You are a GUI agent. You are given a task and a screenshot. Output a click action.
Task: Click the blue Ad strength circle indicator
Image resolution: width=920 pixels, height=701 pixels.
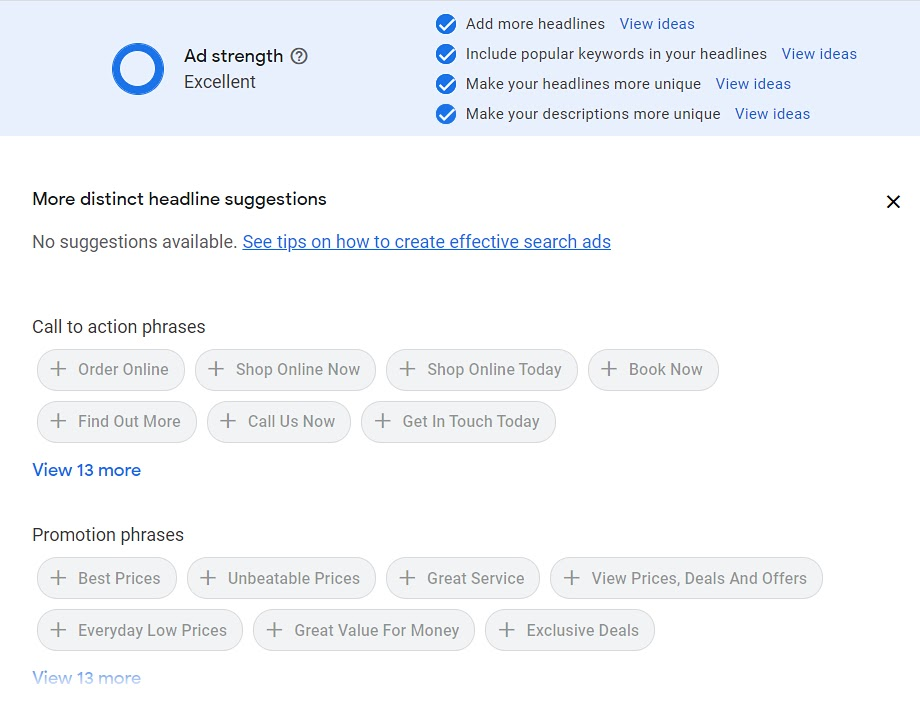[x=138, y=68]
